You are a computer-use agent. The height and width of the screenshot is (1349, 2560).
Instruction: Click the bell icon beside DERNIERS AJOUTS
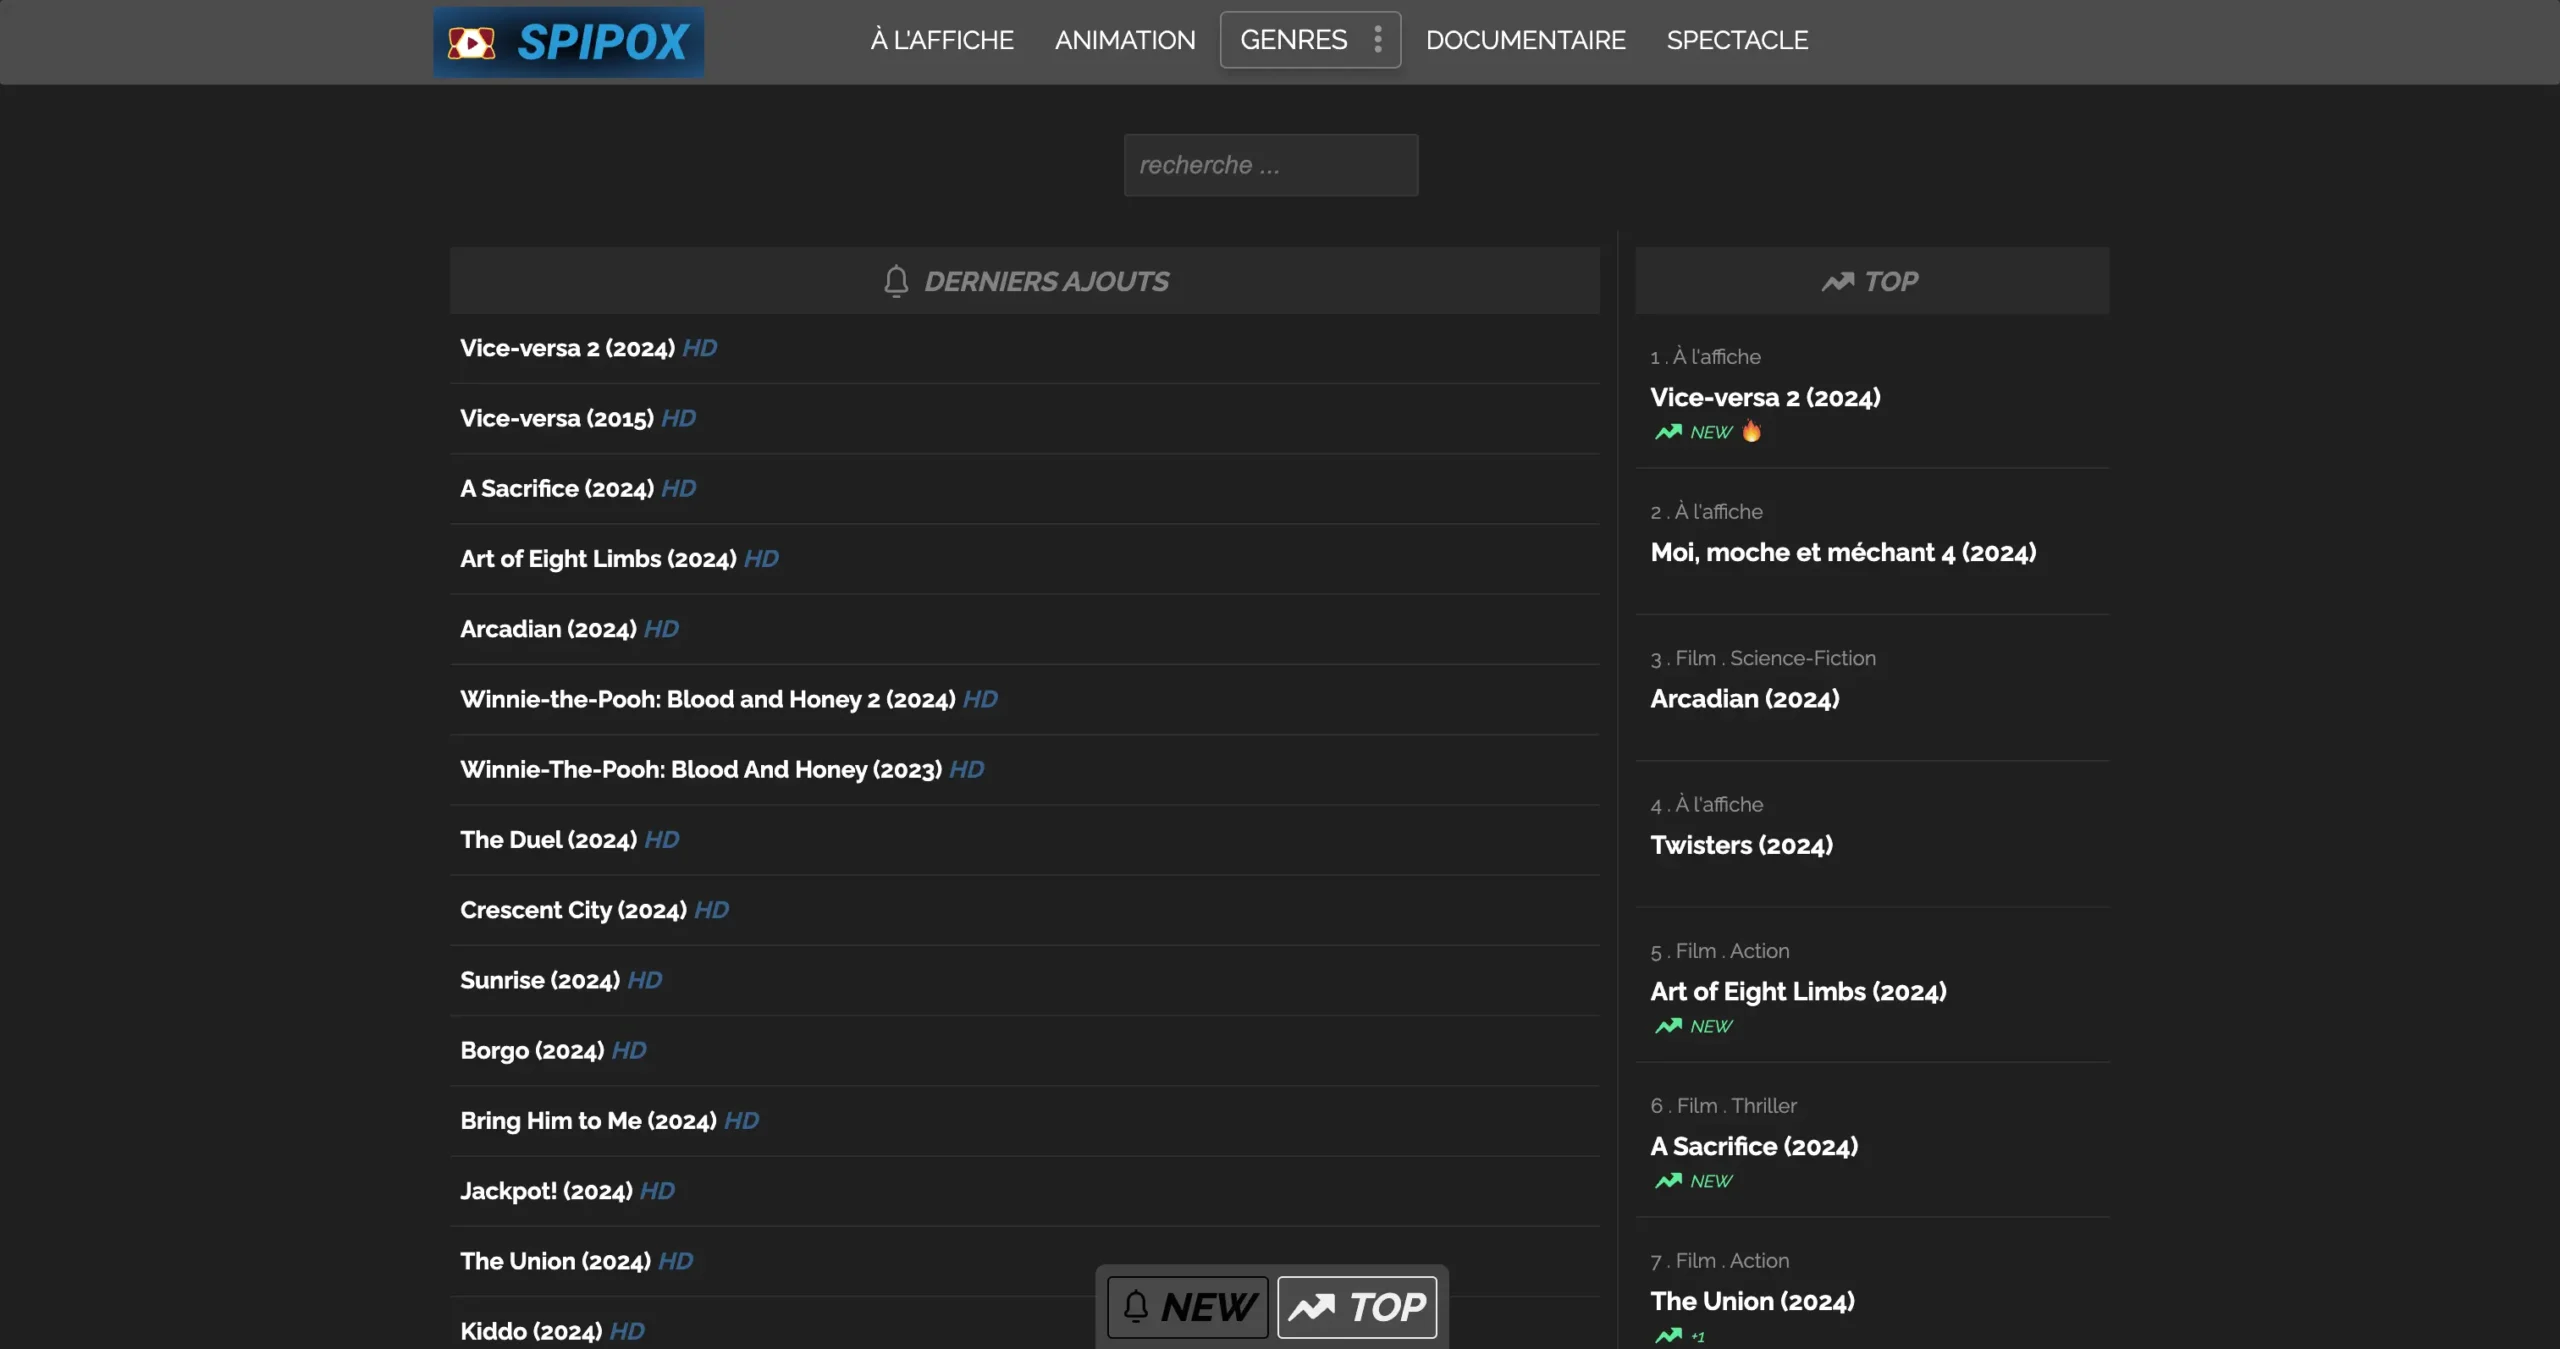(x=896, y=281)
